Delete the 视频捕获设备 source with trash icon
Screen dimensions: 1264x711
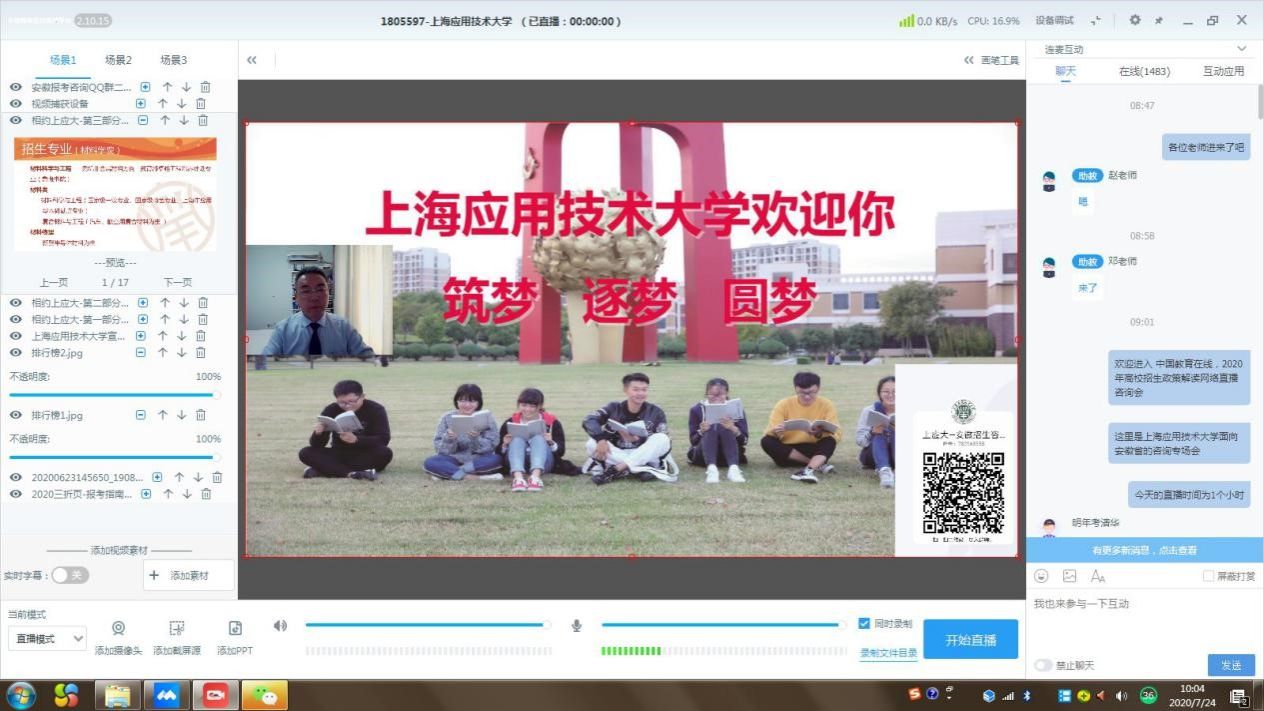pos(201,104)
